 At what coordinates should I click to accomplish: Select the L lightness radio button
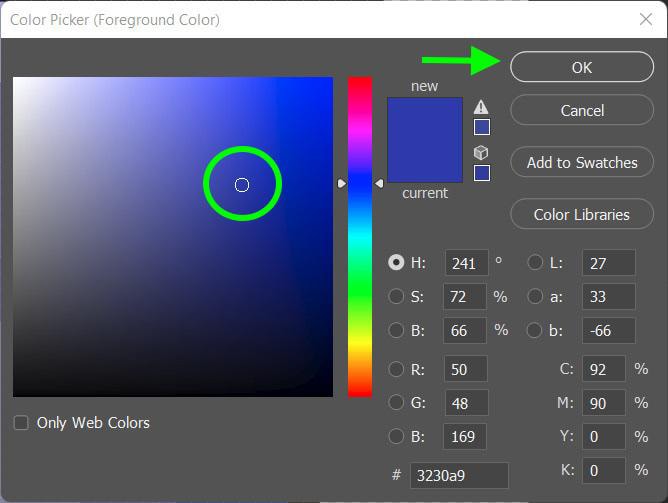pyautogui.click(x=535, y=262)
